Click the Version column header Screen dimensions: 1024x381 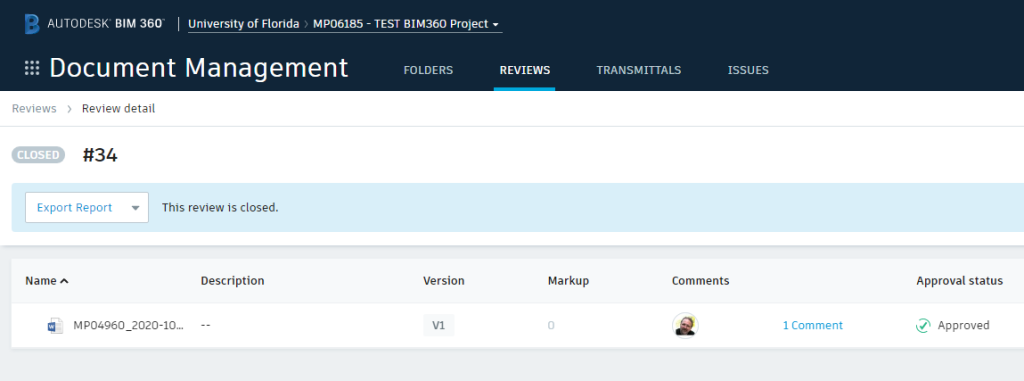click(444, 281)
